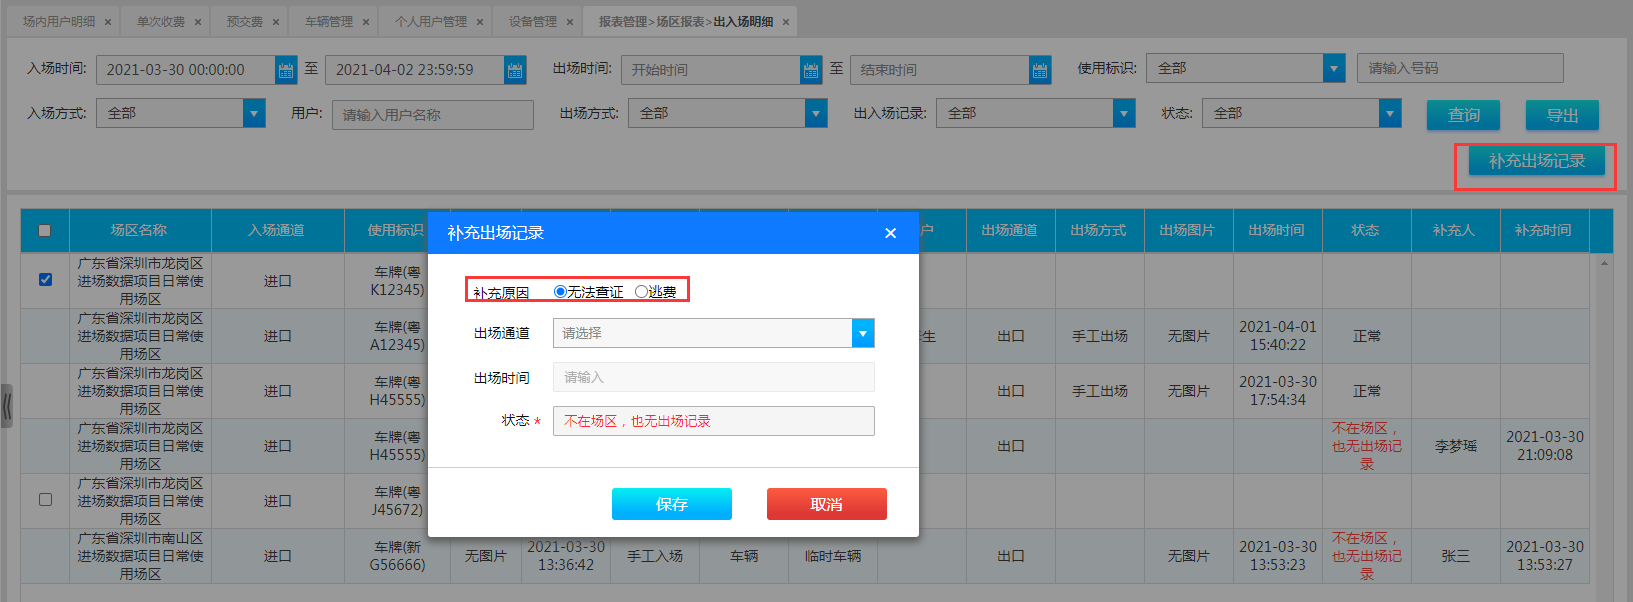This screenshot has height=602, width=1633.
Task: Open the 入场方式 dropdown
Action: coord(255,113)
